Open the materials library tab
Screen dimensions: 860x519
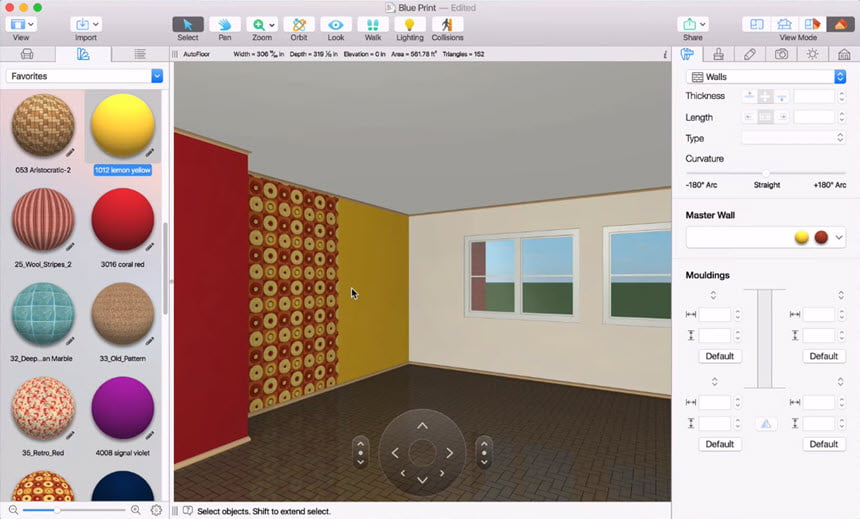tap(83, 54)
